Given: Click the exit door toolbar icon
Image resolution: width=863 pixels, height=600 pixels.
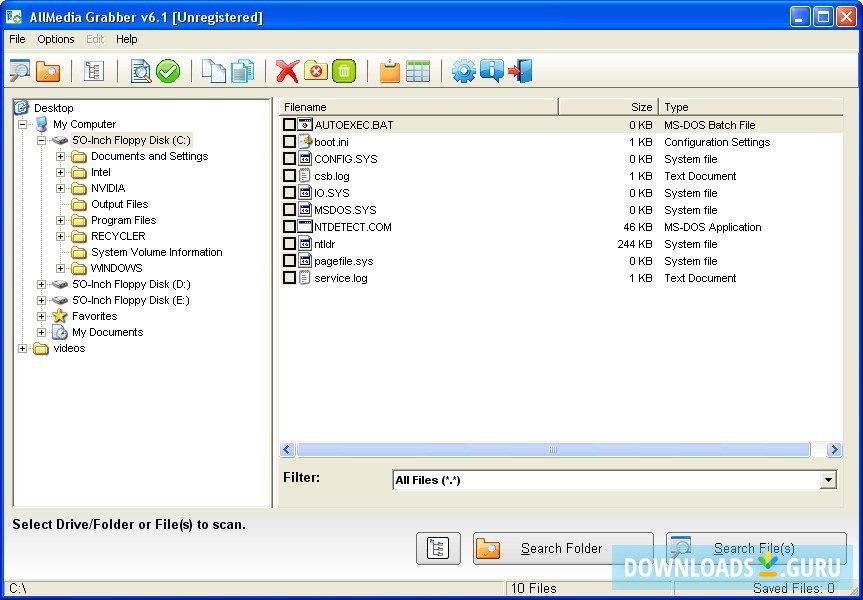Looking at the screenshot, I should tap(520, 72).
